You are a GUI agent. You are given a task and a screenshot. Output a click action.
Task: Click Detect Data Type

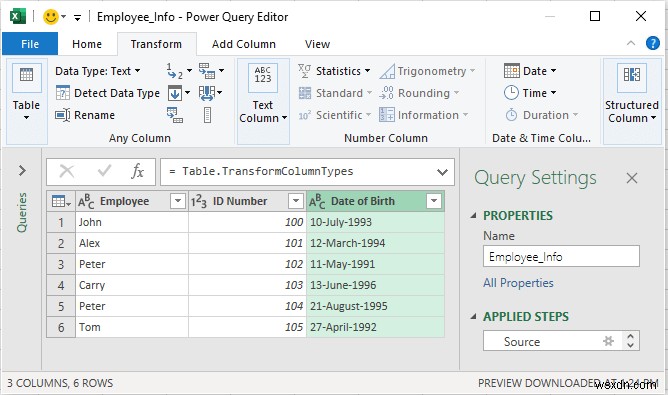point(108,93)
